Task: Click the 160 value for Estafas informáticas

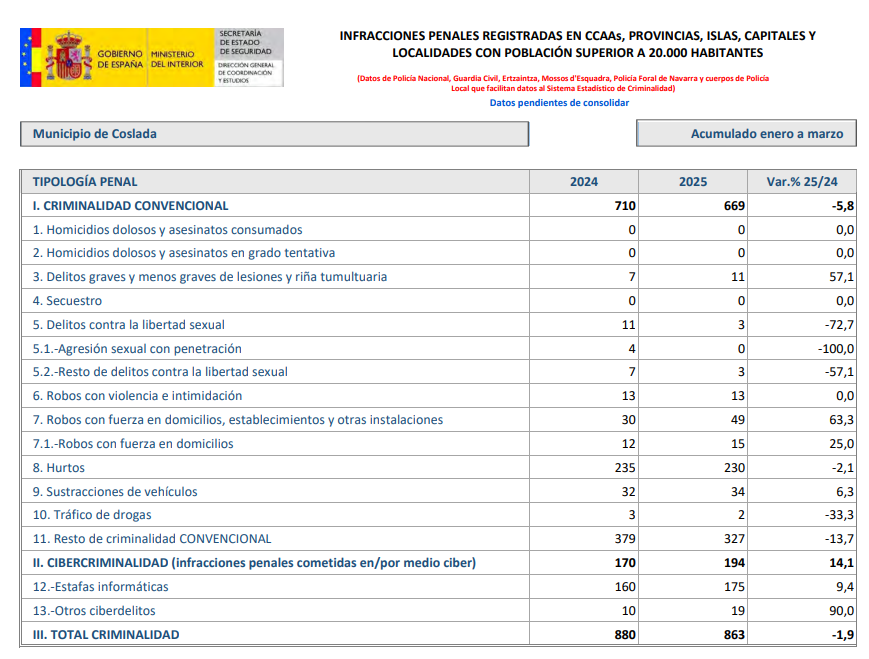Action: tap(625, 586)
